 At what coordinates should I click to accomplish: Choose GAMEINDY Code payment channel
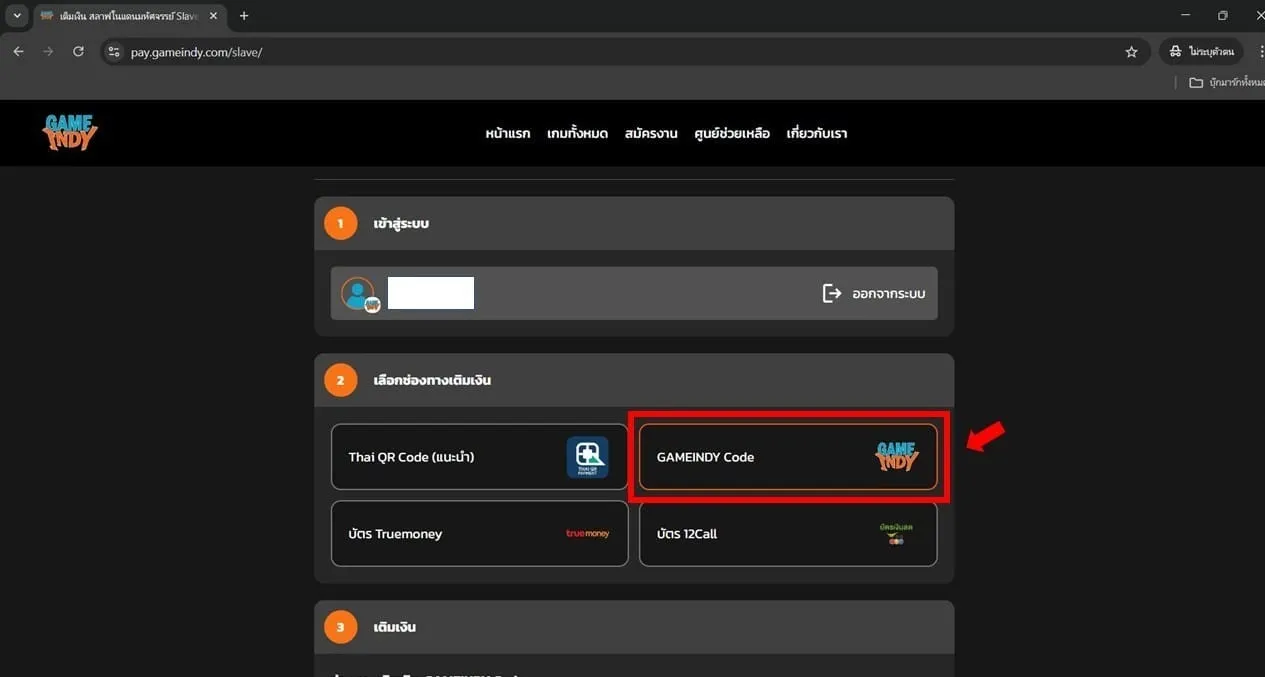click(788, 457)
